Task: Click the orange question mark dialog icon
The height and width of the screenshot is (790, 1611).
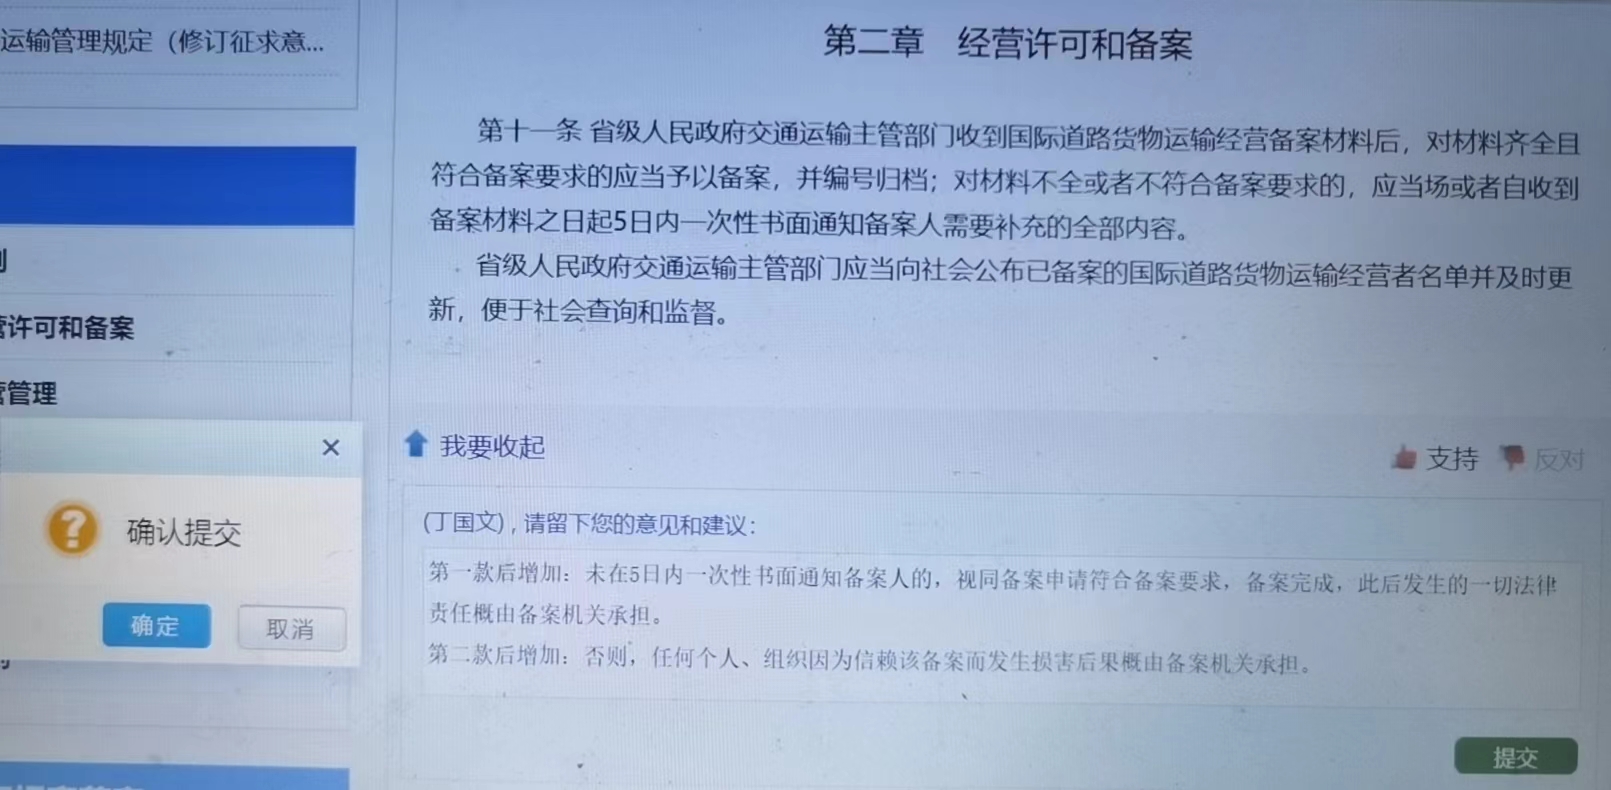Action: 72,528
